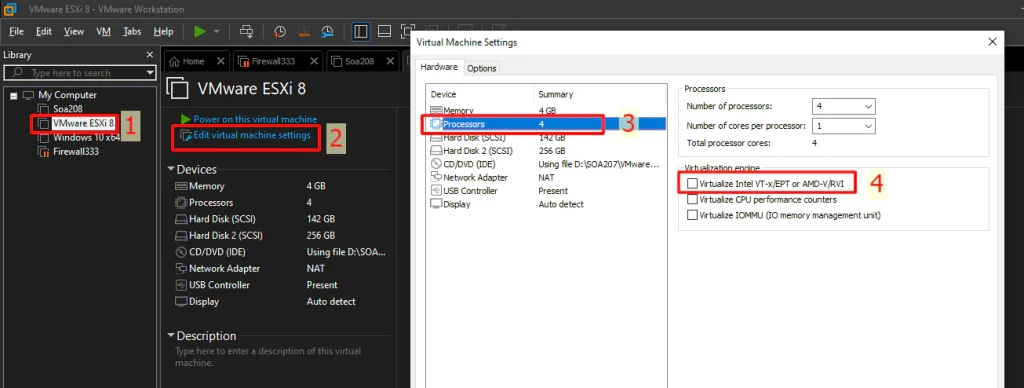The image size is (1024, 388).
Task: Click Display icon in Devices summary
Action: pyautogui.click(x=181, y=302)
